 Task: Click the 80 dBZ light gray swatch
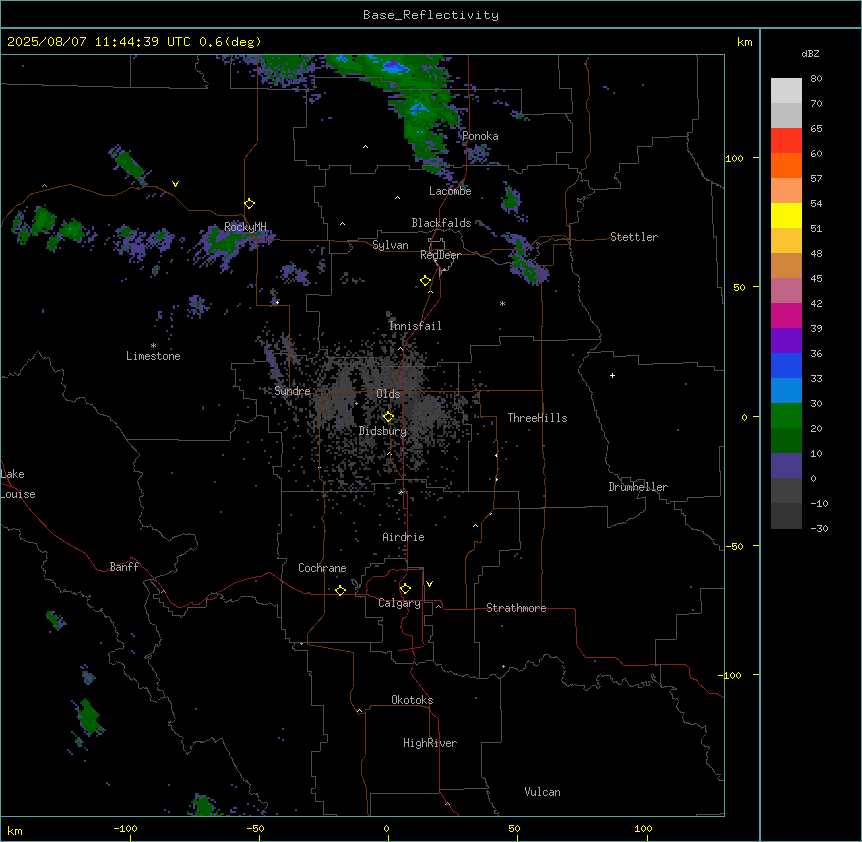pos(786,91)
